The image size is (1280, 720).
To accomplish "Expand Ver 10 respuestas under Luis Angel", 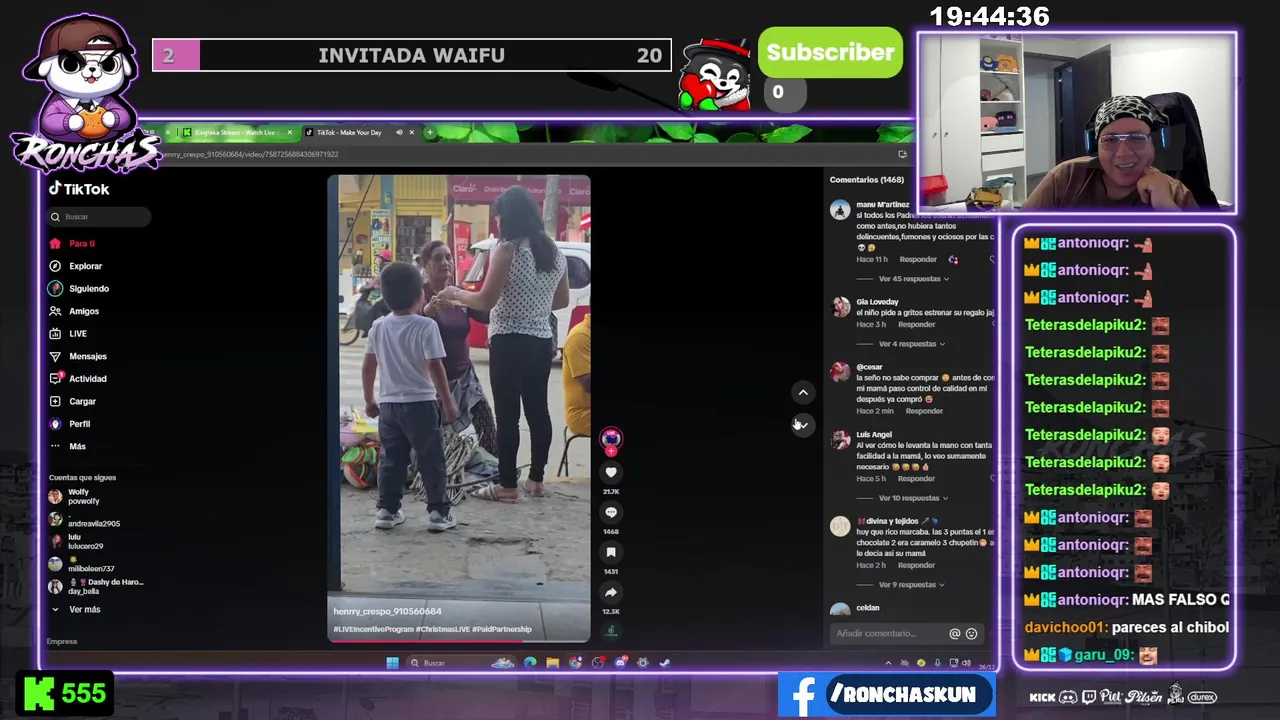I will click(x=913, y=498).
